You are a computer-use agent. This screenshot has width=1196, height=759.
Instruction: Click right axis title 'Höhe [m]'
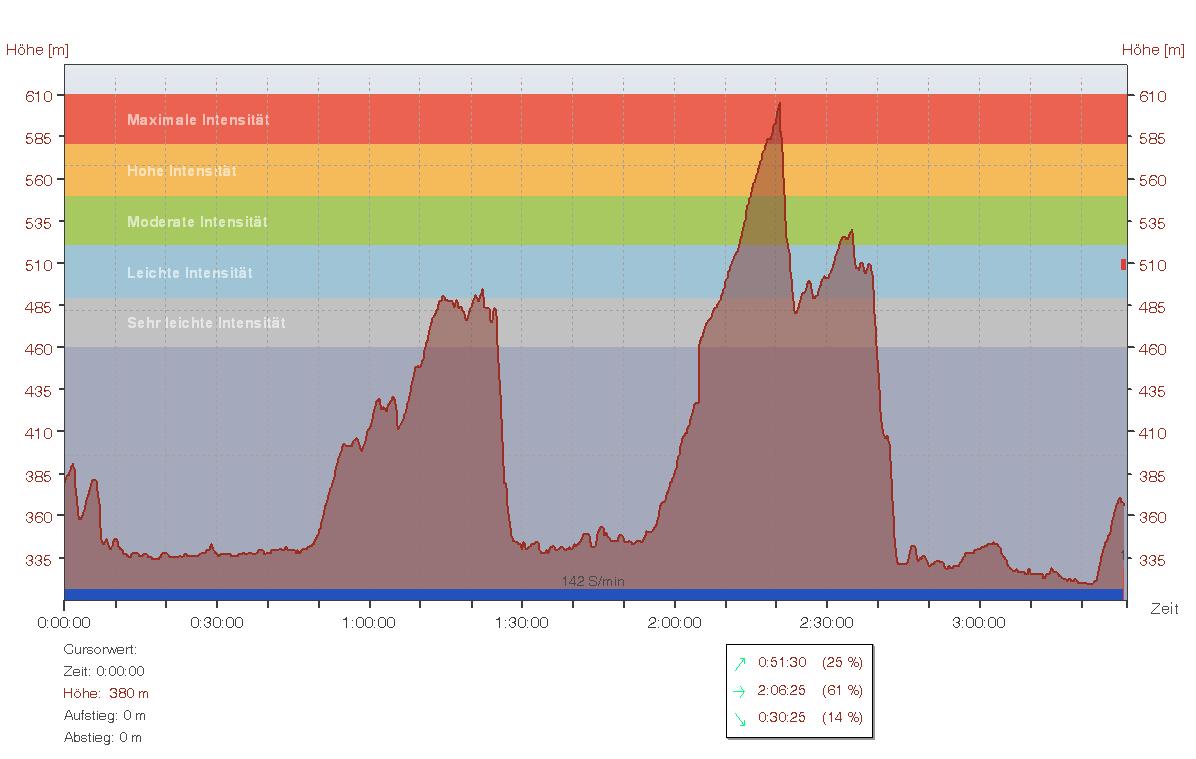click(x=1153, y=50)
